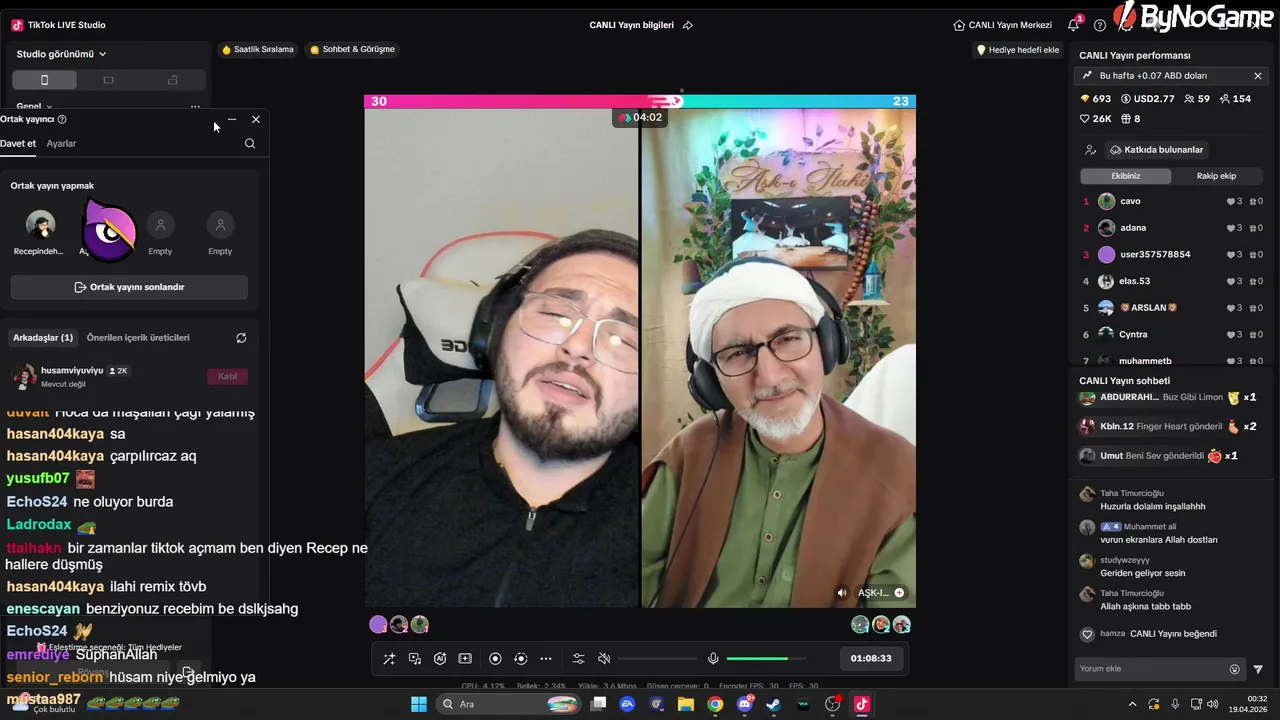Select the landscape layout option
1280x720 pixels.
tap(108, 80)
